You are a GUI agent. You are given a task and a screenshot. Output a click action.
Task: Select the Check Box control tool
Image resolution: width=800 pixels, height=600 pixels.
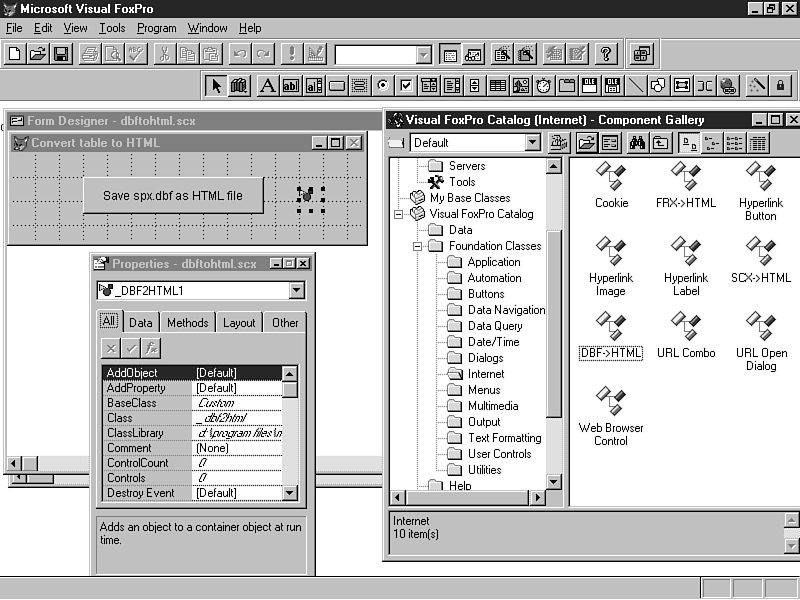tap(406, 86)
